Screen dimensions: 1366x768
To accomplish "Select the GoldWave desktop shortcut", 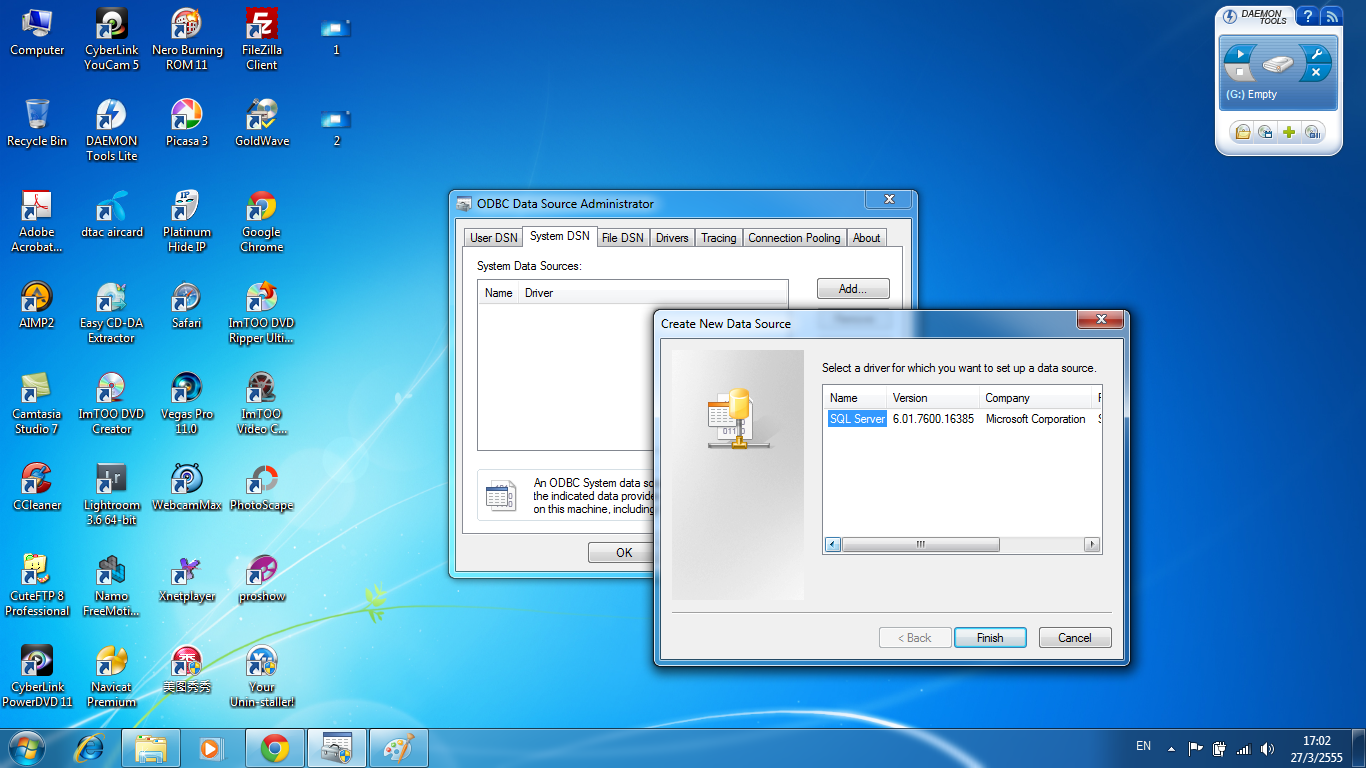I will [x=262, y=123].
